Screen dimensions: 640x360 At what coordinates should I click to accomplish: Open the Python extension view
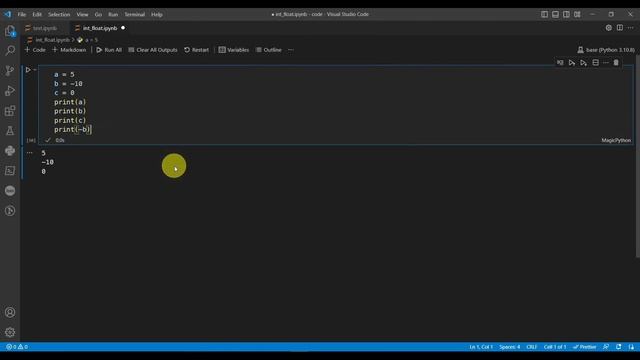pos(10,151)
